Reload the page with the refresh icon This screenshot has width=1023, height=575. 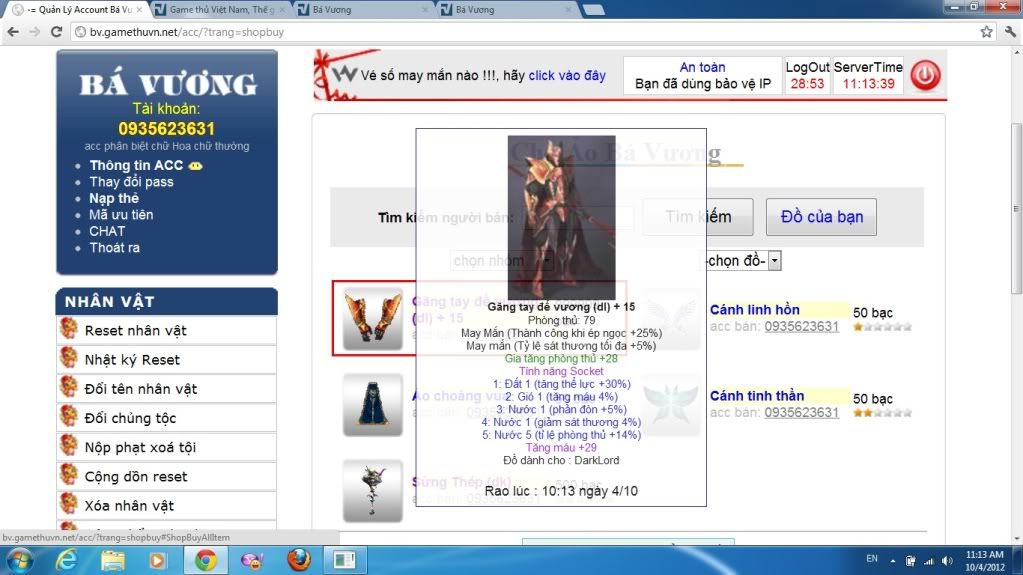[57, 32]
